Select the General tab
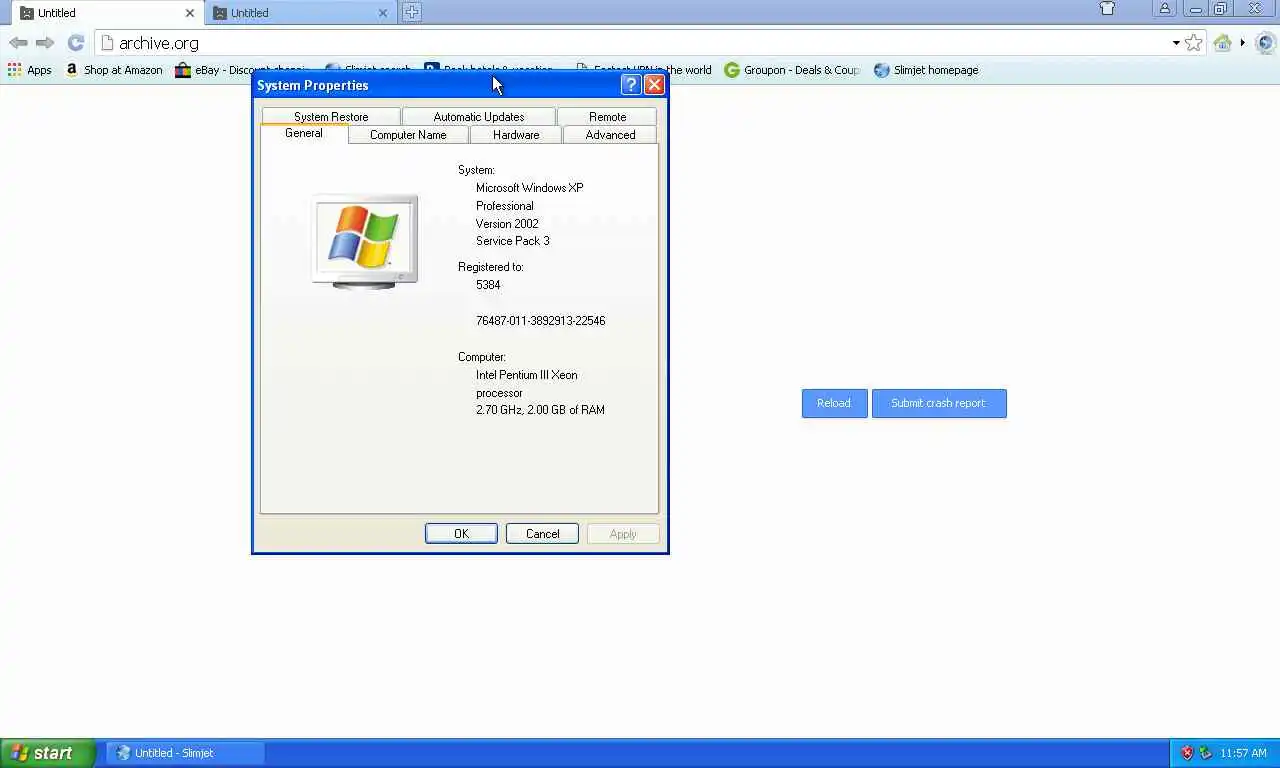 click(x=304, y=133)
